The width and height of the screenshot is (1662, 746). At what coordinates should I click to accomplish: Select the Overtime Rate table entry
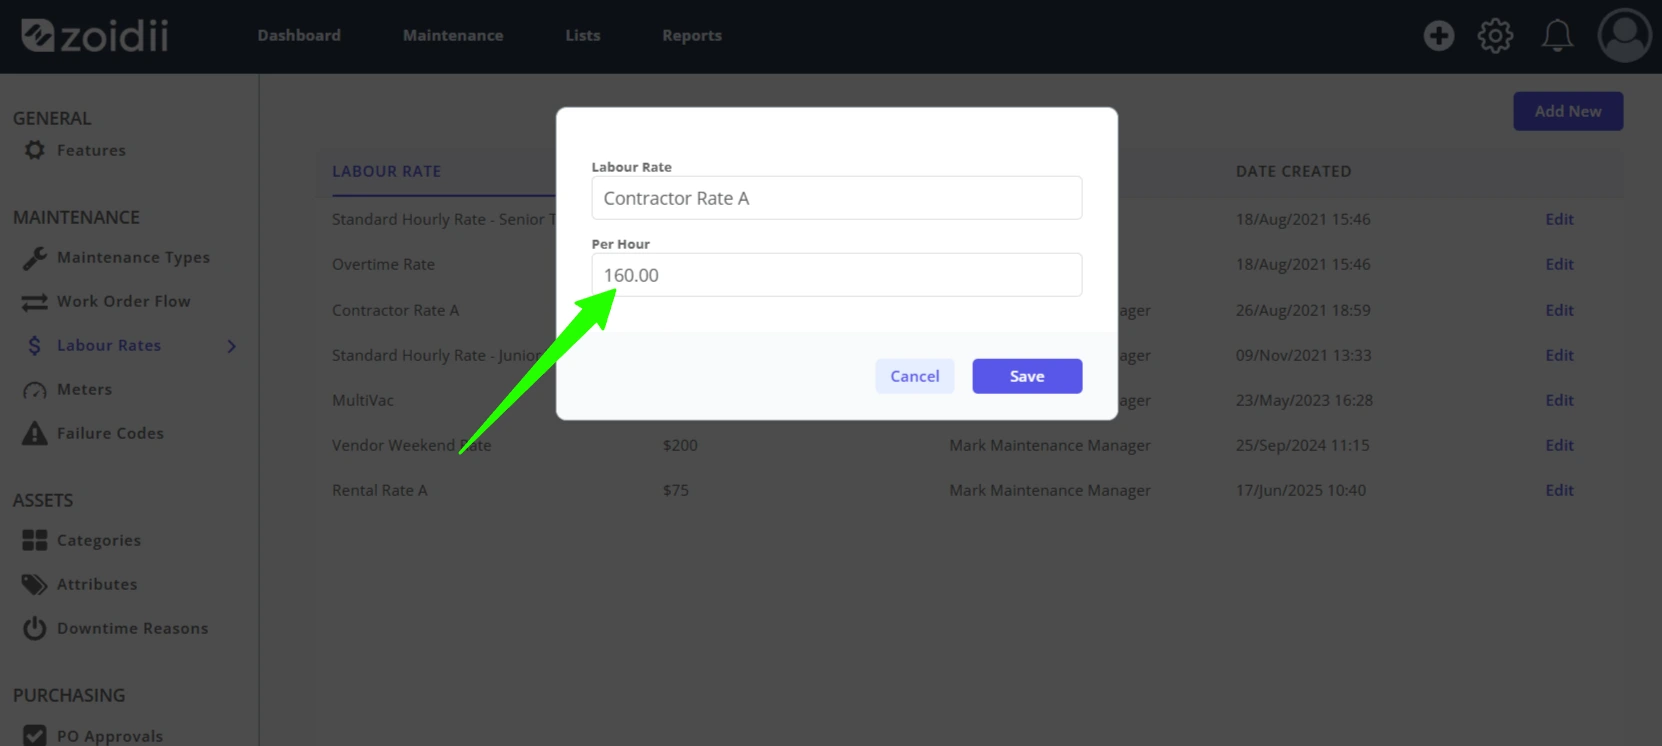click(x=383, y=264)
